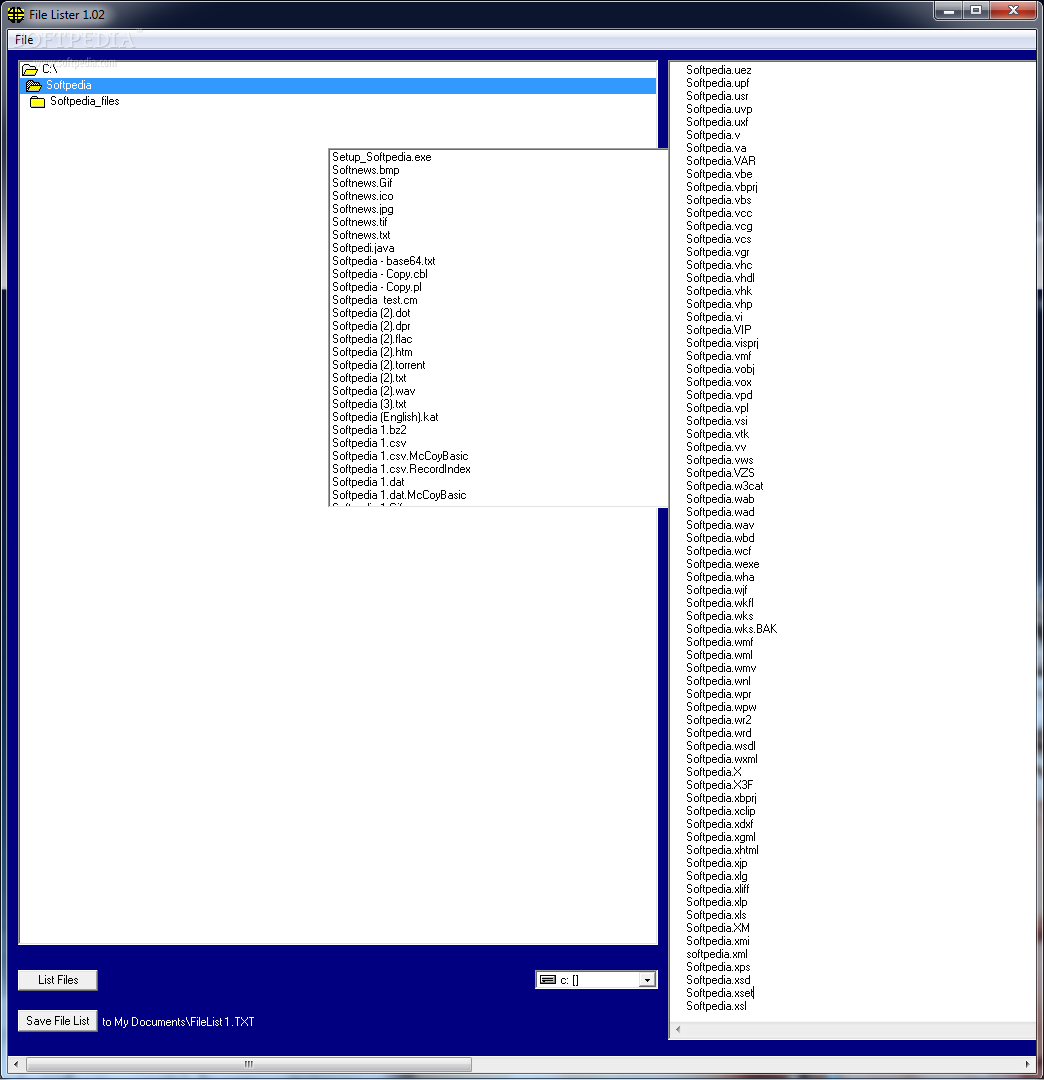Screen dimensions: 1044x1080
Task: Click Softpedia.VAR in output list
Action: (x=720, y=161)
